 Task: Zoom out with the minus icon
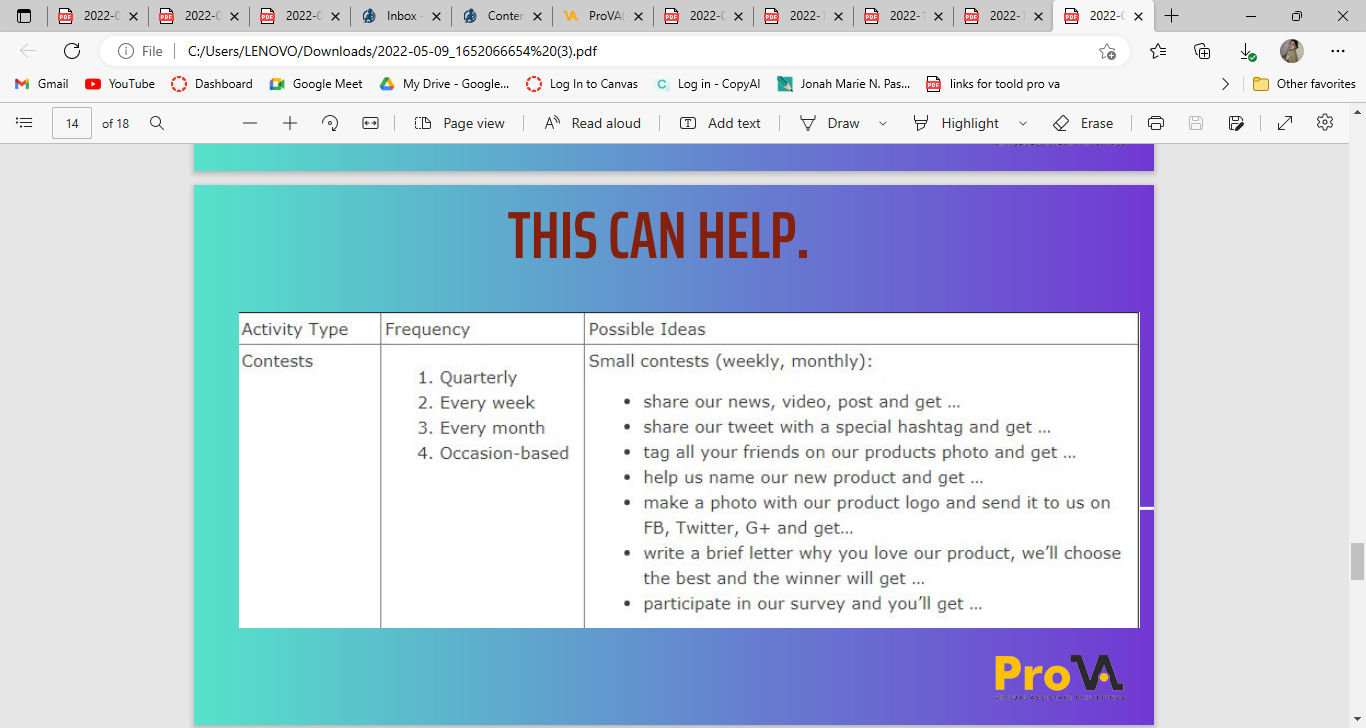click(x=250, y=123)
